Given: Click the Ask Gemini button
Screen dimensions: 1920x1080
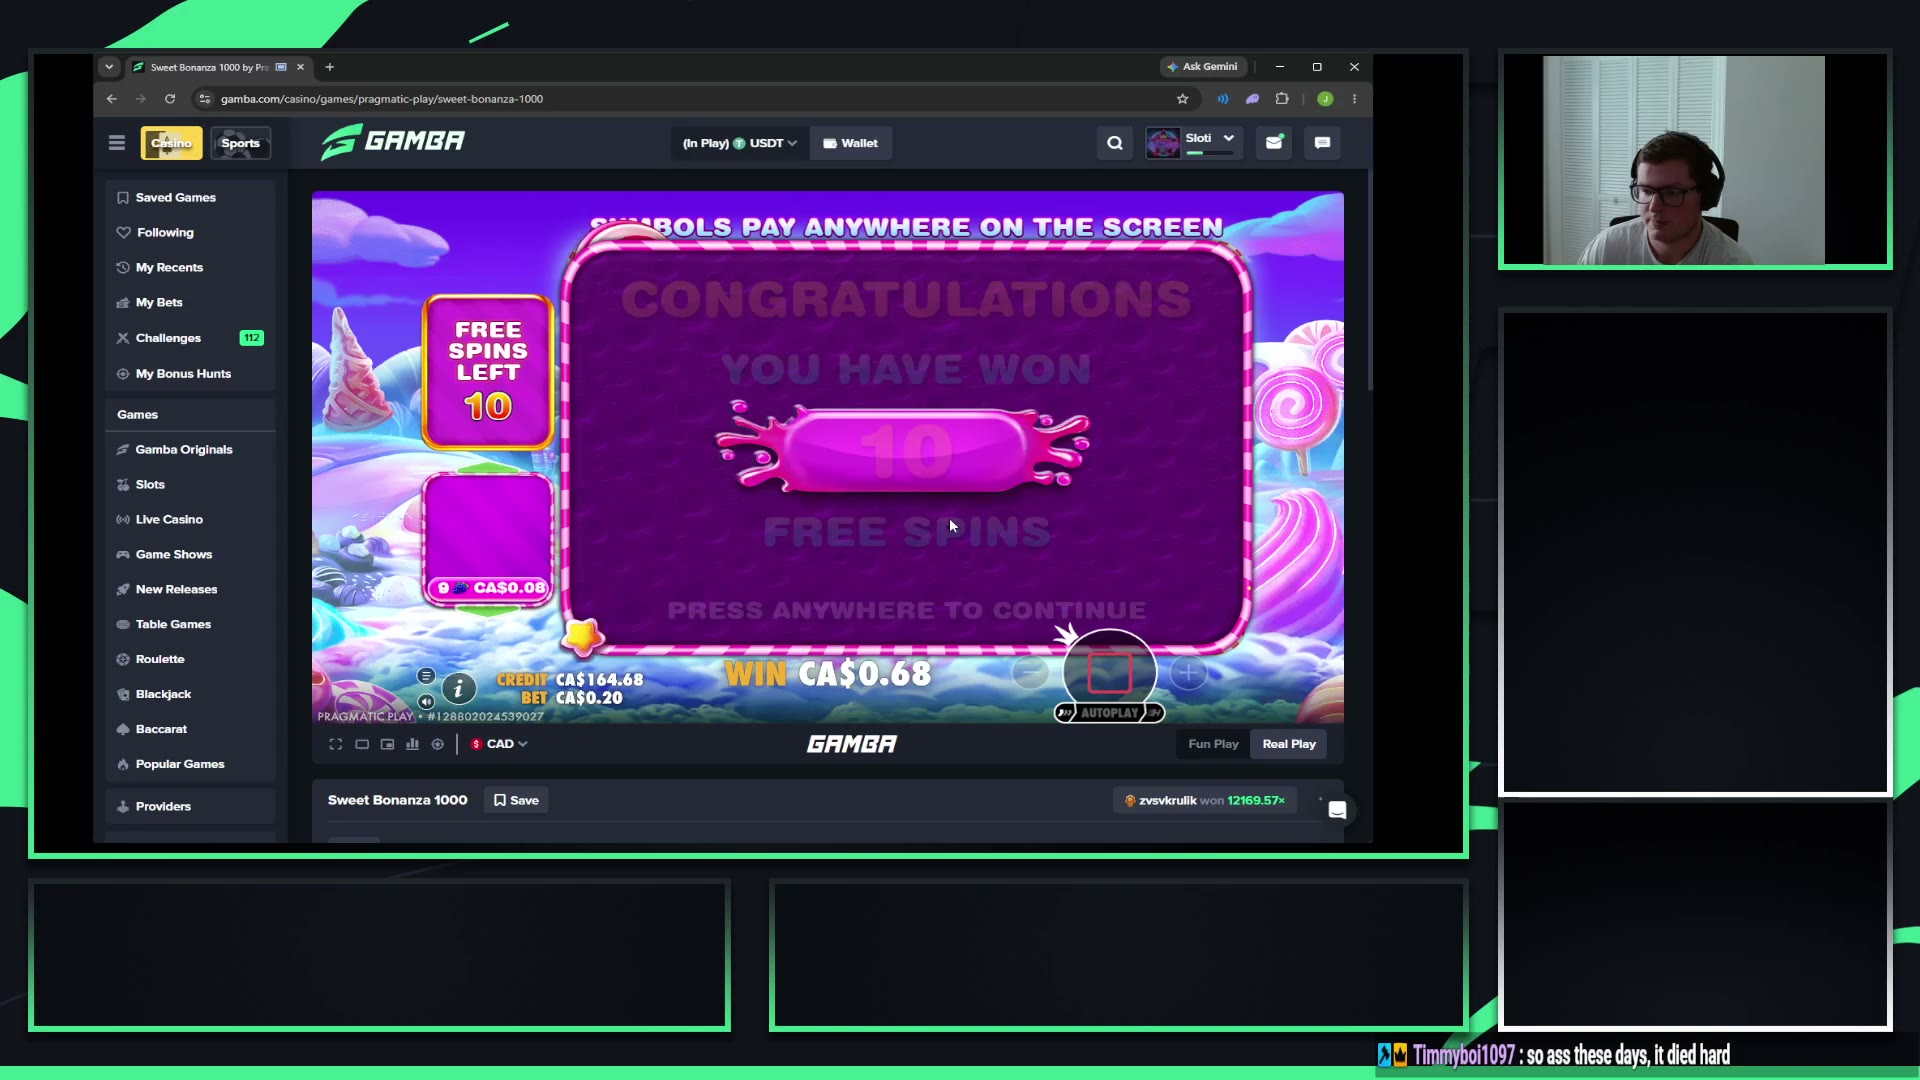Looking at the screenshot, I should pyautogui.click(x=1202, y=67).
